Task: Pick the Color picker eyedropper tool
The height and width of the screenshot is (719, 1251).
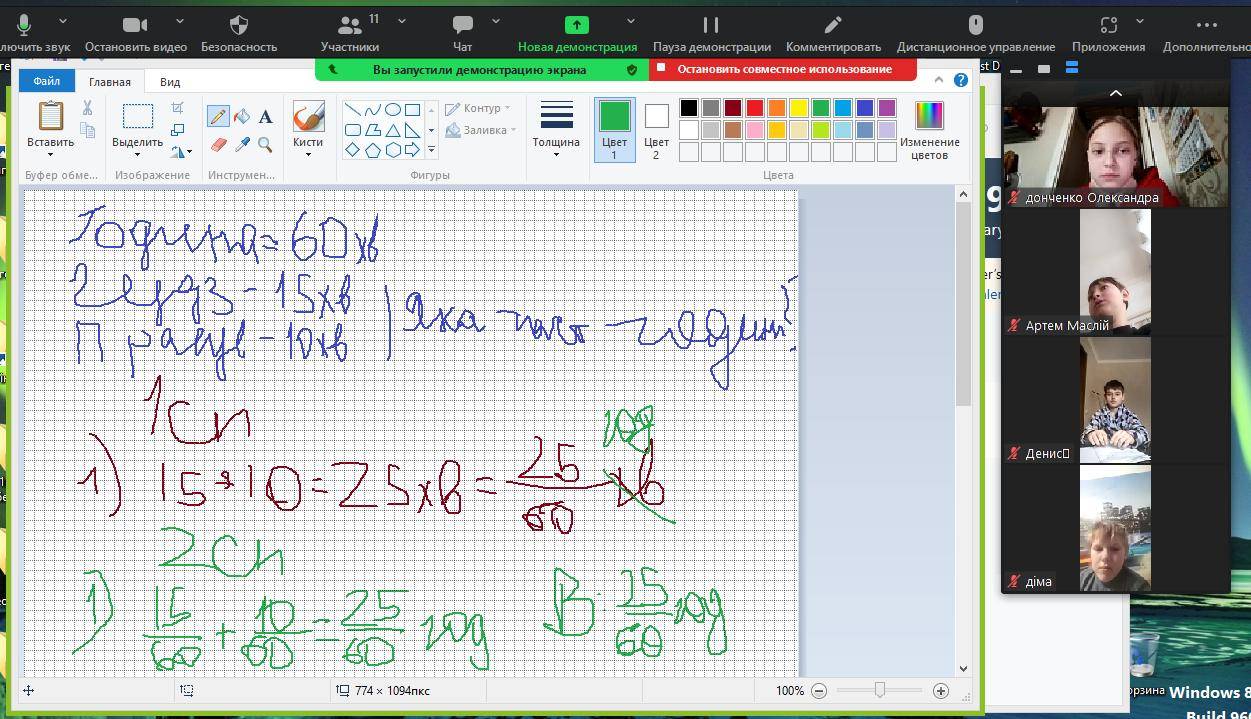Action: click(x=242, y=145)
